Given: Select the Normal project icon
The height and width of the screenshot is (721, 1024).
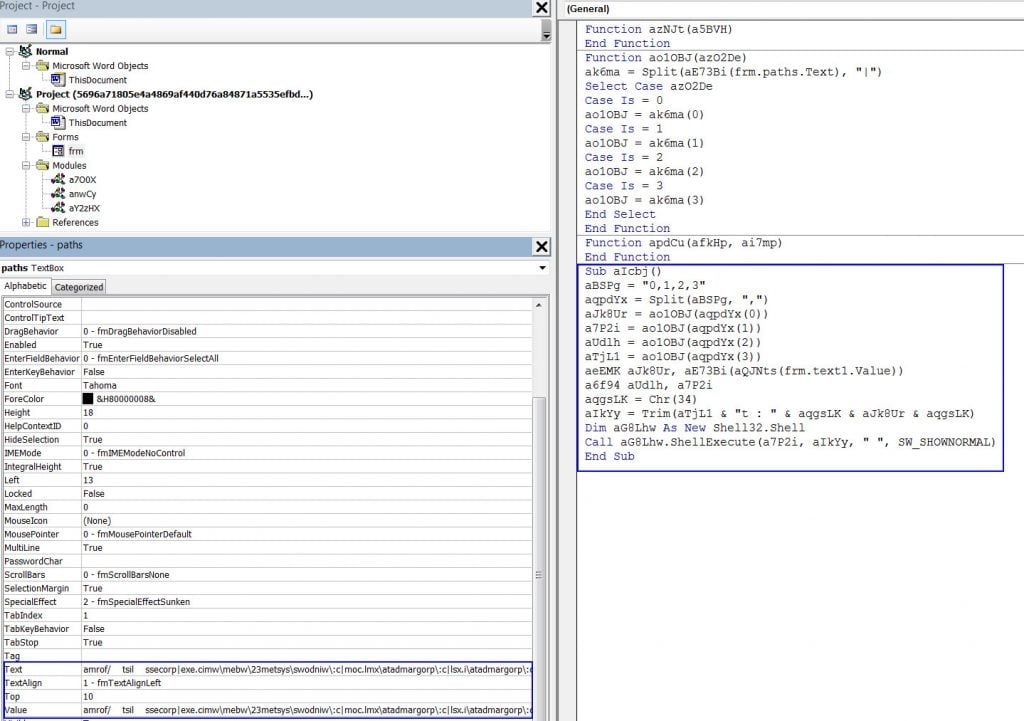Looking at the screenshot, I should [25, 52].
